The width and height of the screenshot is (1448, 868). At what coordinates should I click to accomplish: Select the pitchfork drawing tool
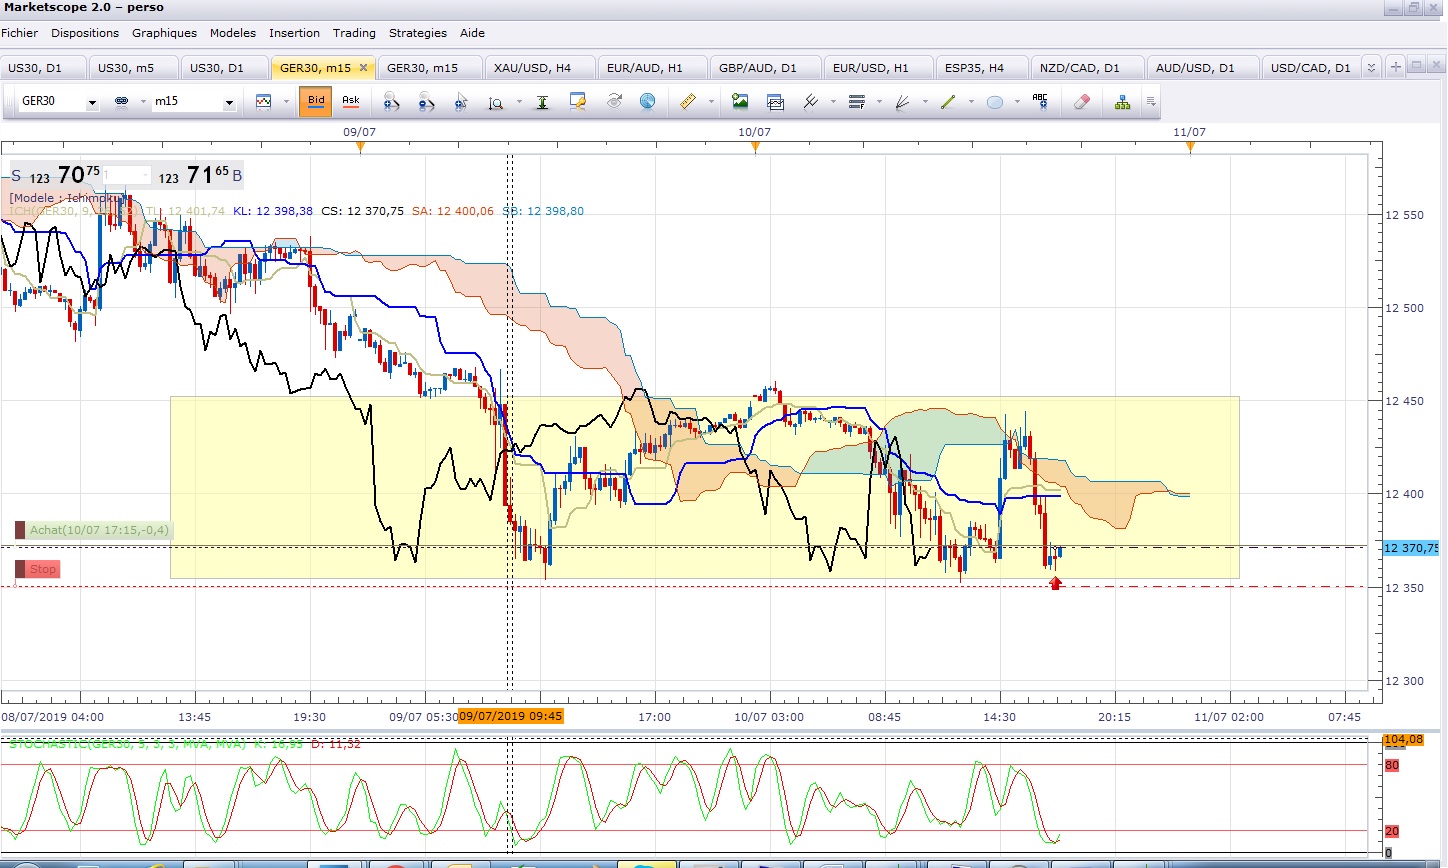coord(811,101)
